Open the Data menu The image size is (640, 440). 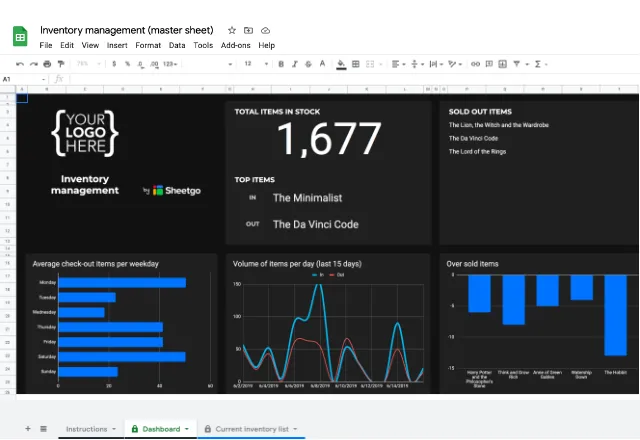pyautogui.click(x=177, y=45)
